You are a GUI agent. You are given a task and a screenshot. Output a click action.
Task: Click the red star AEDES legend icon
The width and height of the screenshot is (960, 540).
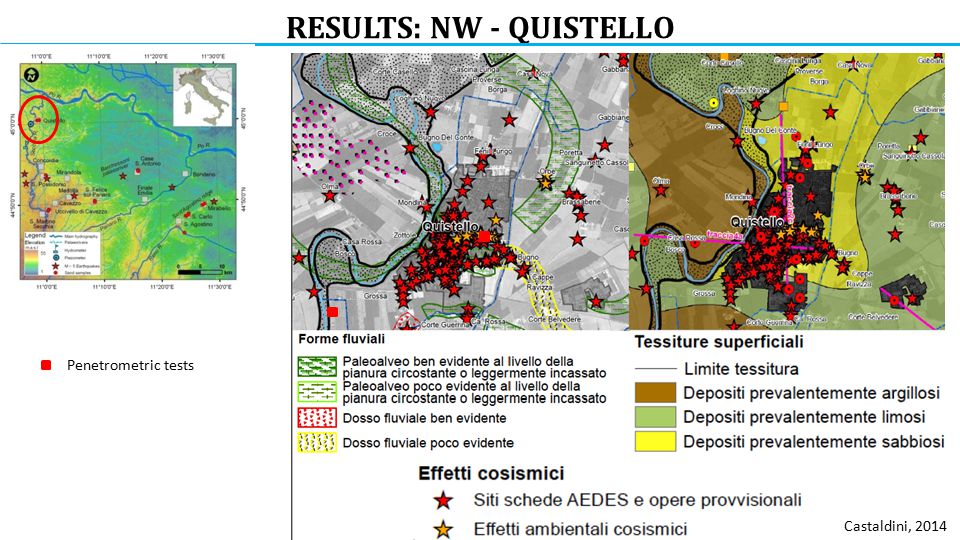pyautogui.click(x=443, y=501)
